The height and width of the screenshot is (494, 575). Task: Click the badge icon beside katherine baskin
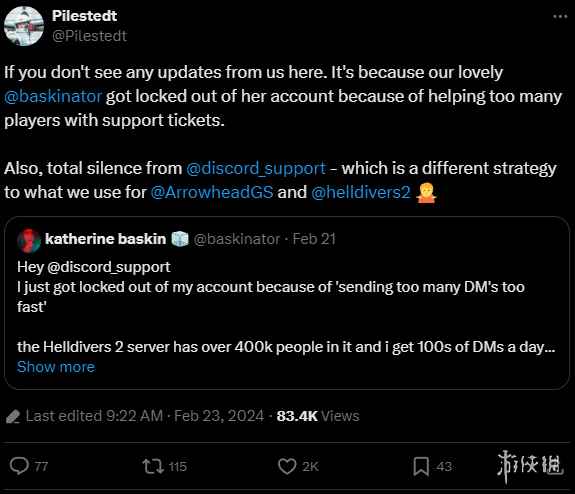coord(180,239)
